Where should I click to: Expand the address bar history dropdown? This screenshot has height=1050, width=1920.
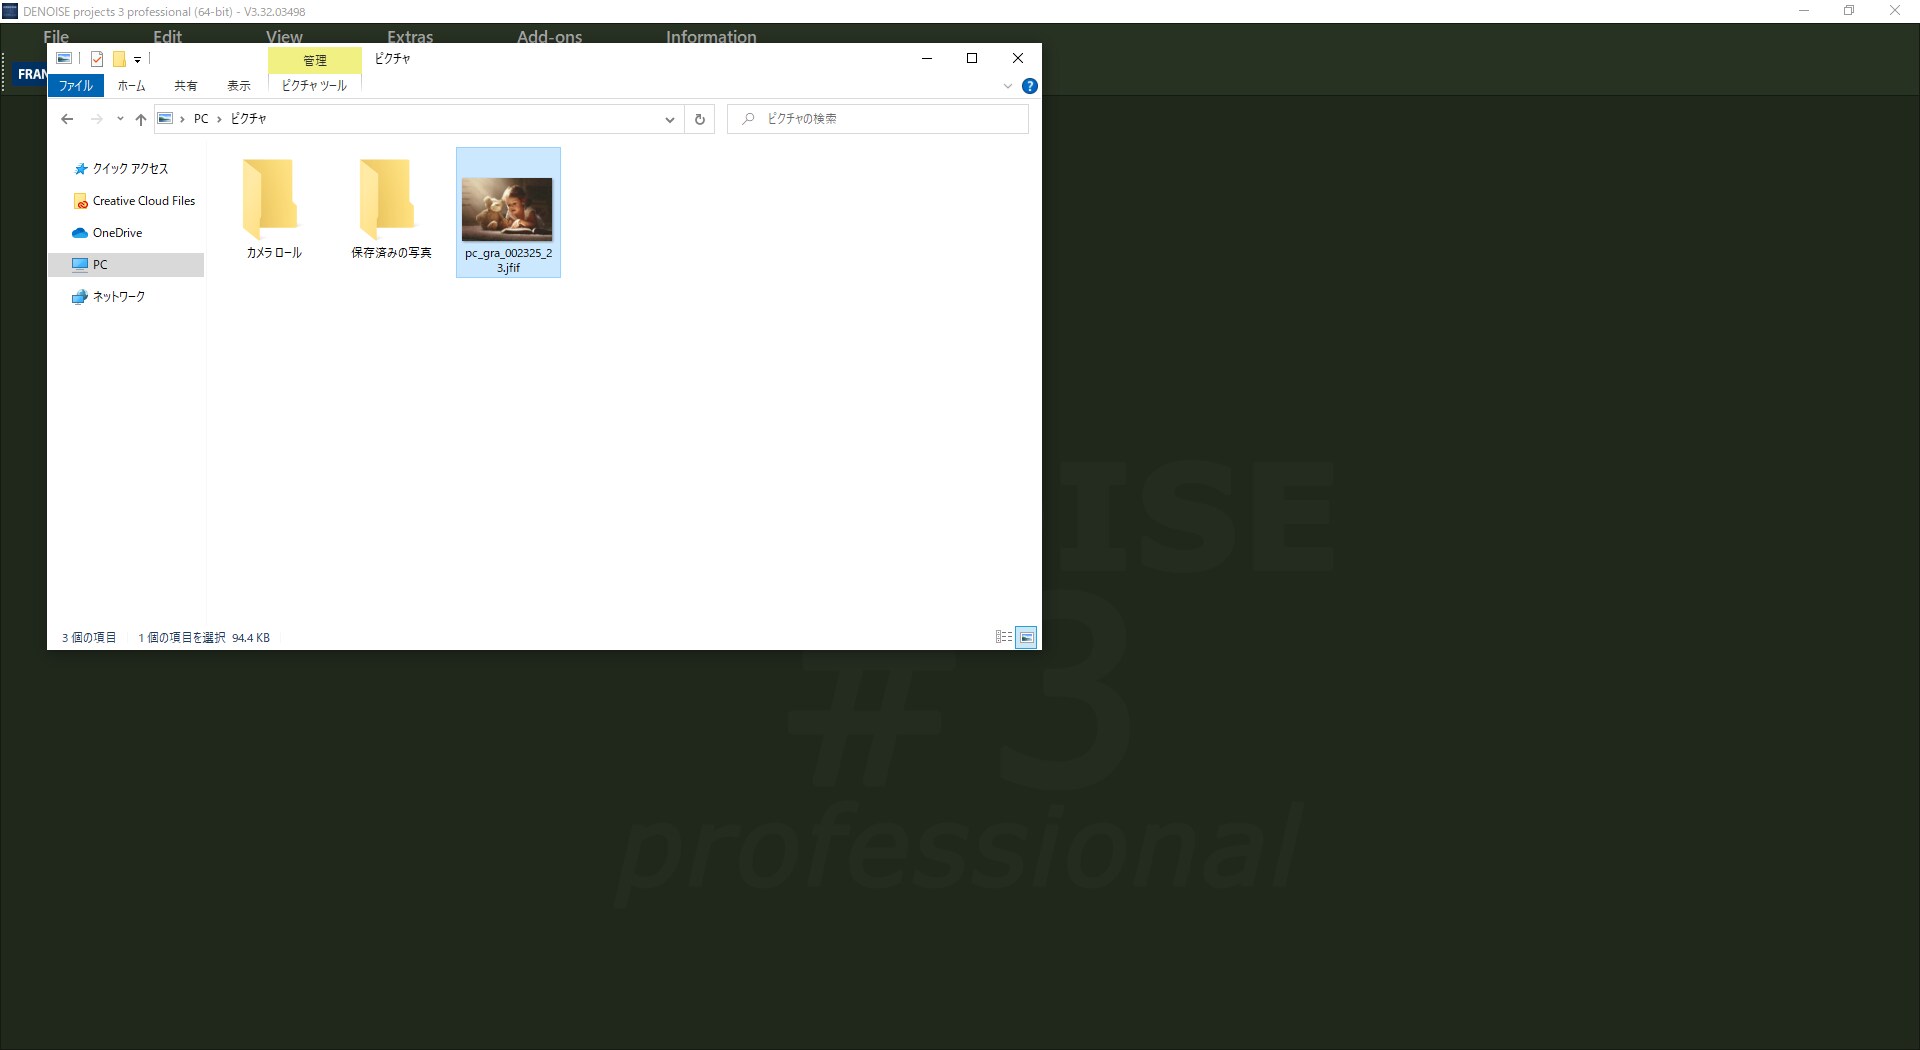click(670, 119)
